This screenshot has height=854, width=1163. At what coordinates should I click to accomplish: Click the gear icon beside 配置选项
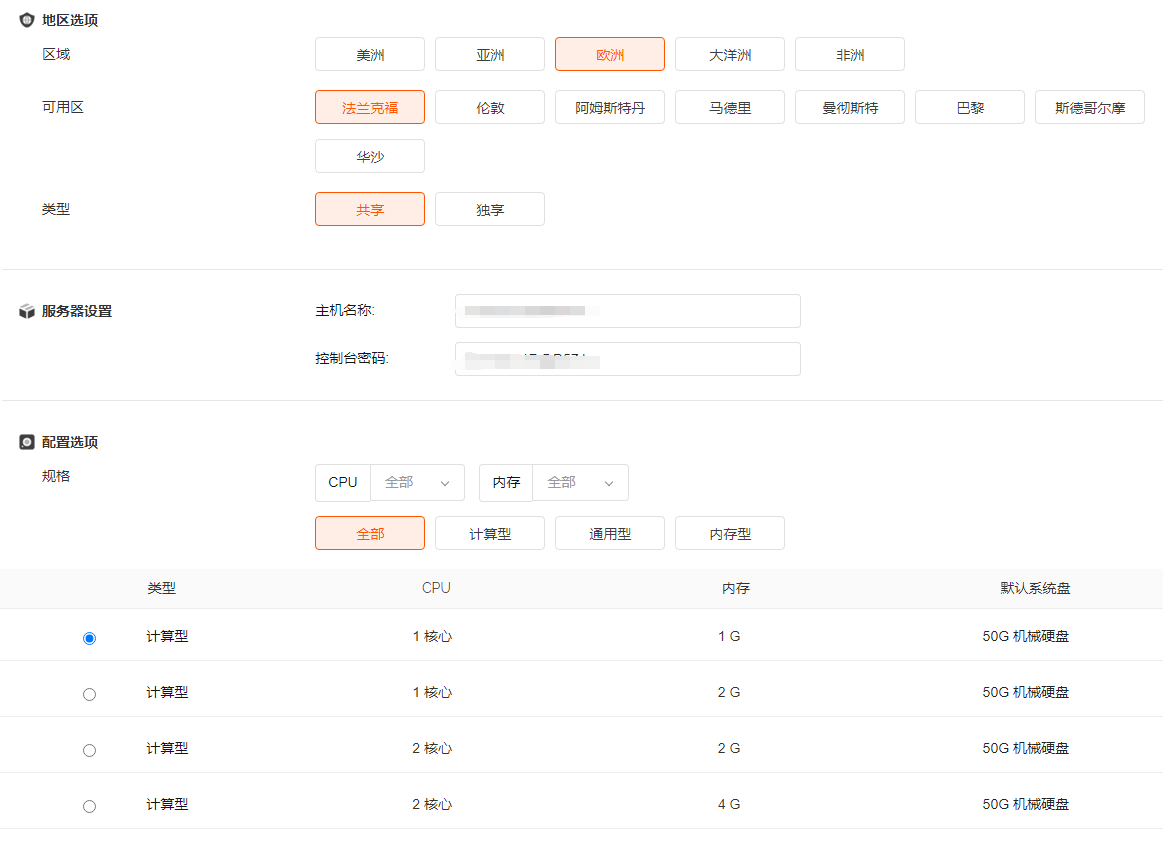pos(27,442)
